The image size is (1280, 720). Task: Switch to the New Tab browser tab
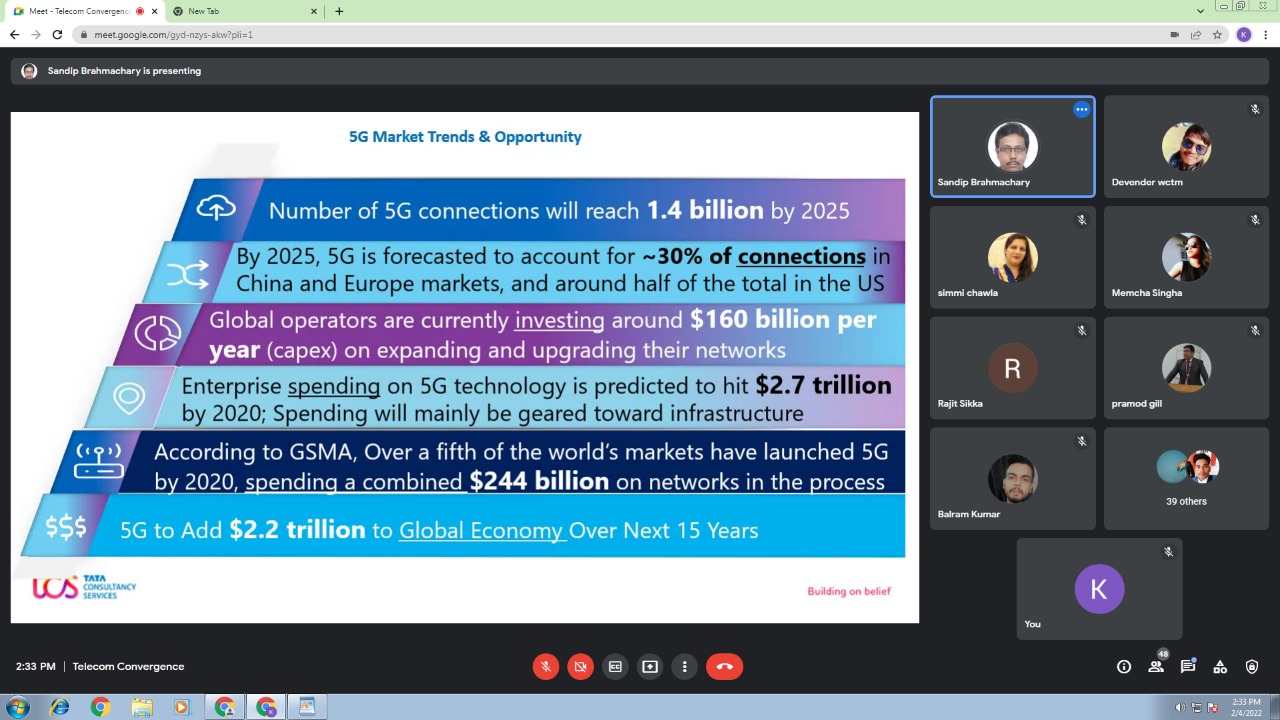coord(240,11)
